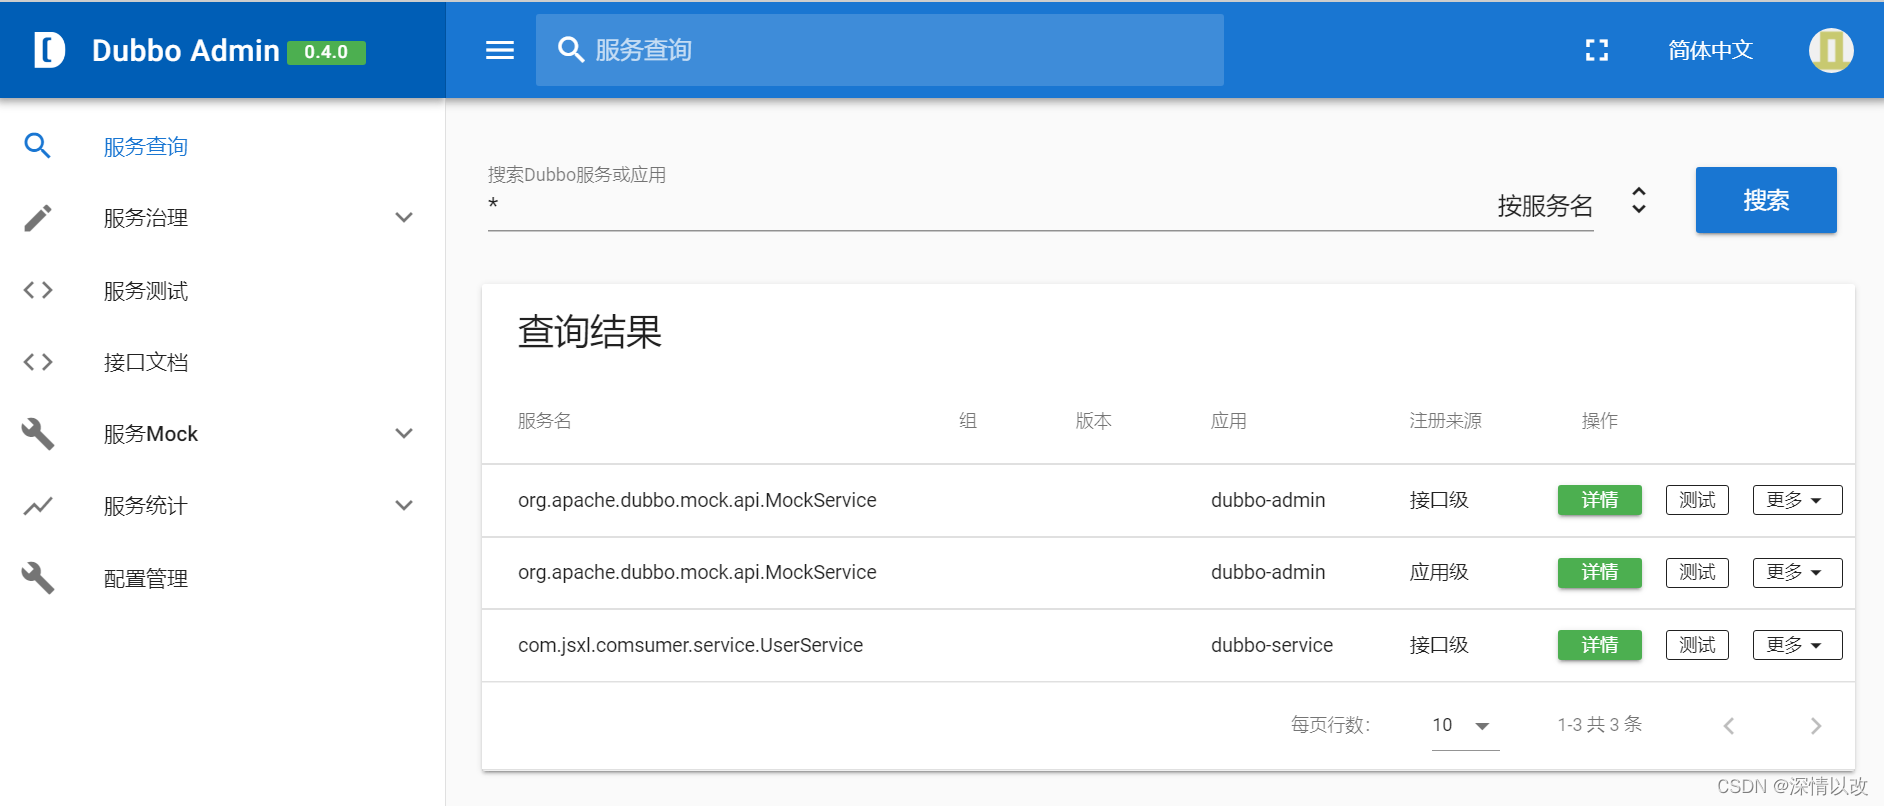This screenshot has width=1884, height=806.
Task: Click the chart line icon beside 服务统计
Action: coord(38,506)
